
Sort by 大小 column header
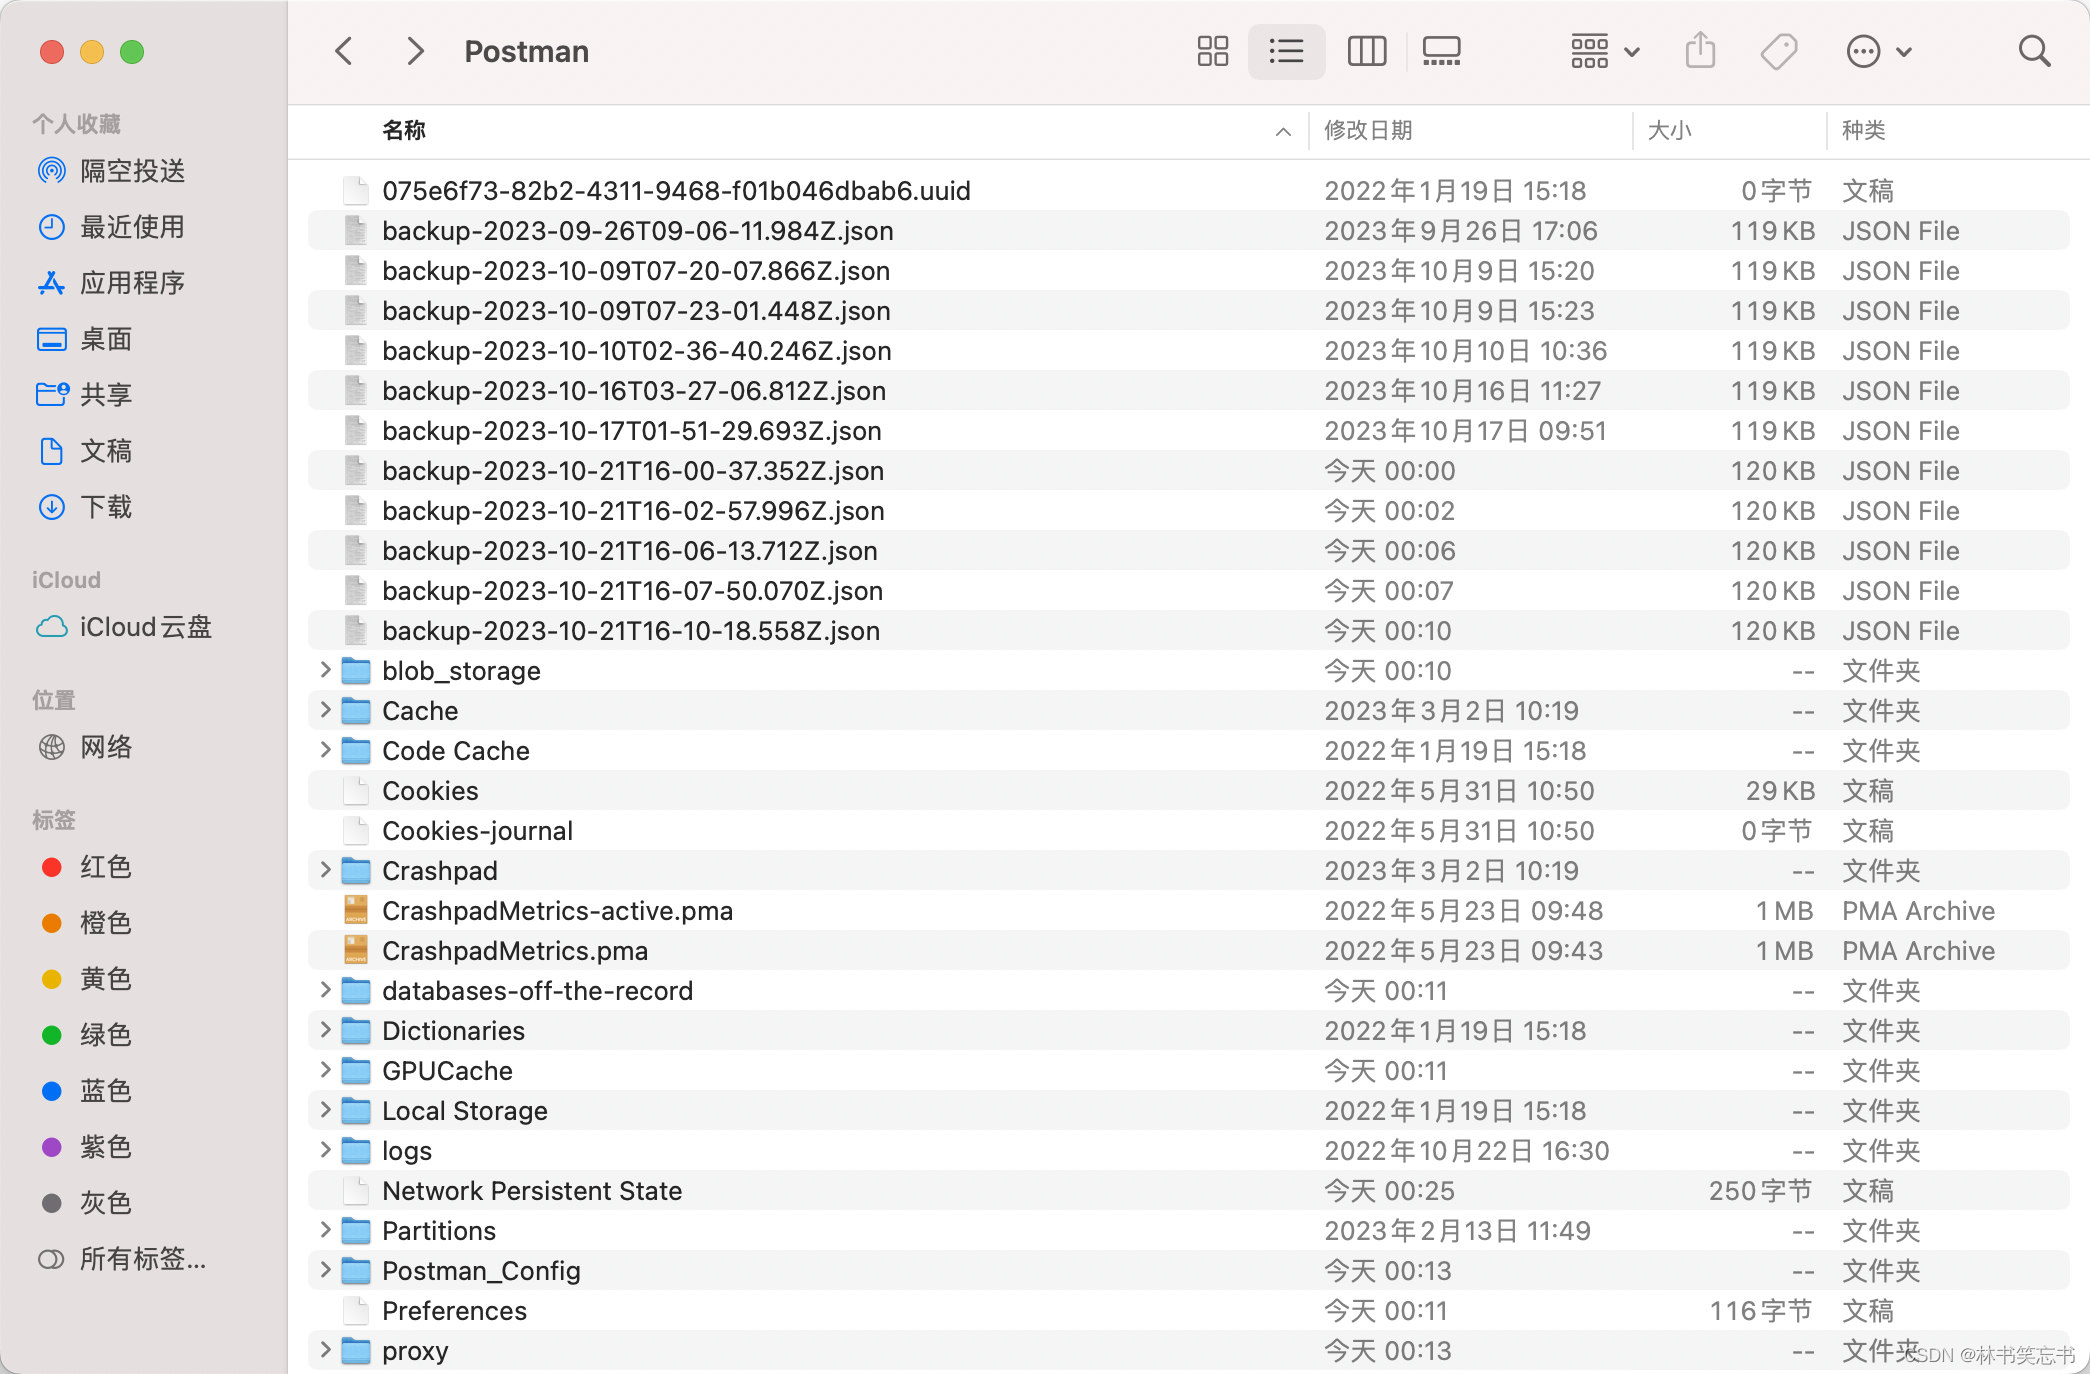pyautogui.click(x=1669, y=130)
